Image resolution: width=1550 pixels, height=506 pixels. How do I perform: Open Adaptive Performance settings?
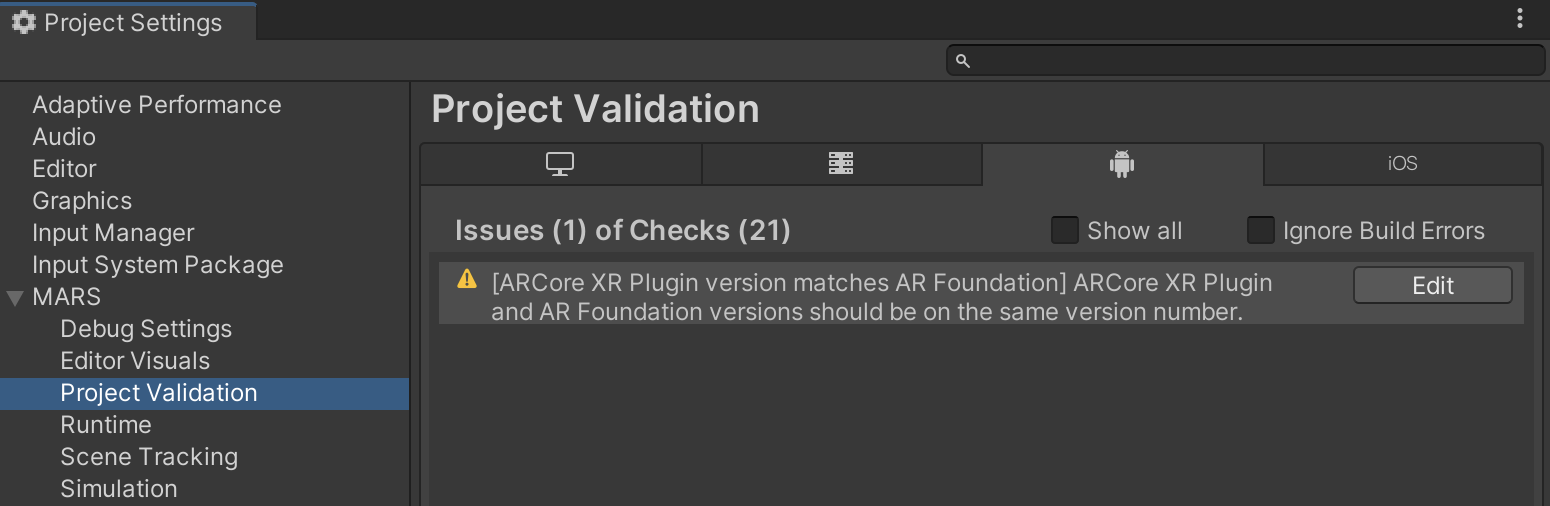coord(156,105)
